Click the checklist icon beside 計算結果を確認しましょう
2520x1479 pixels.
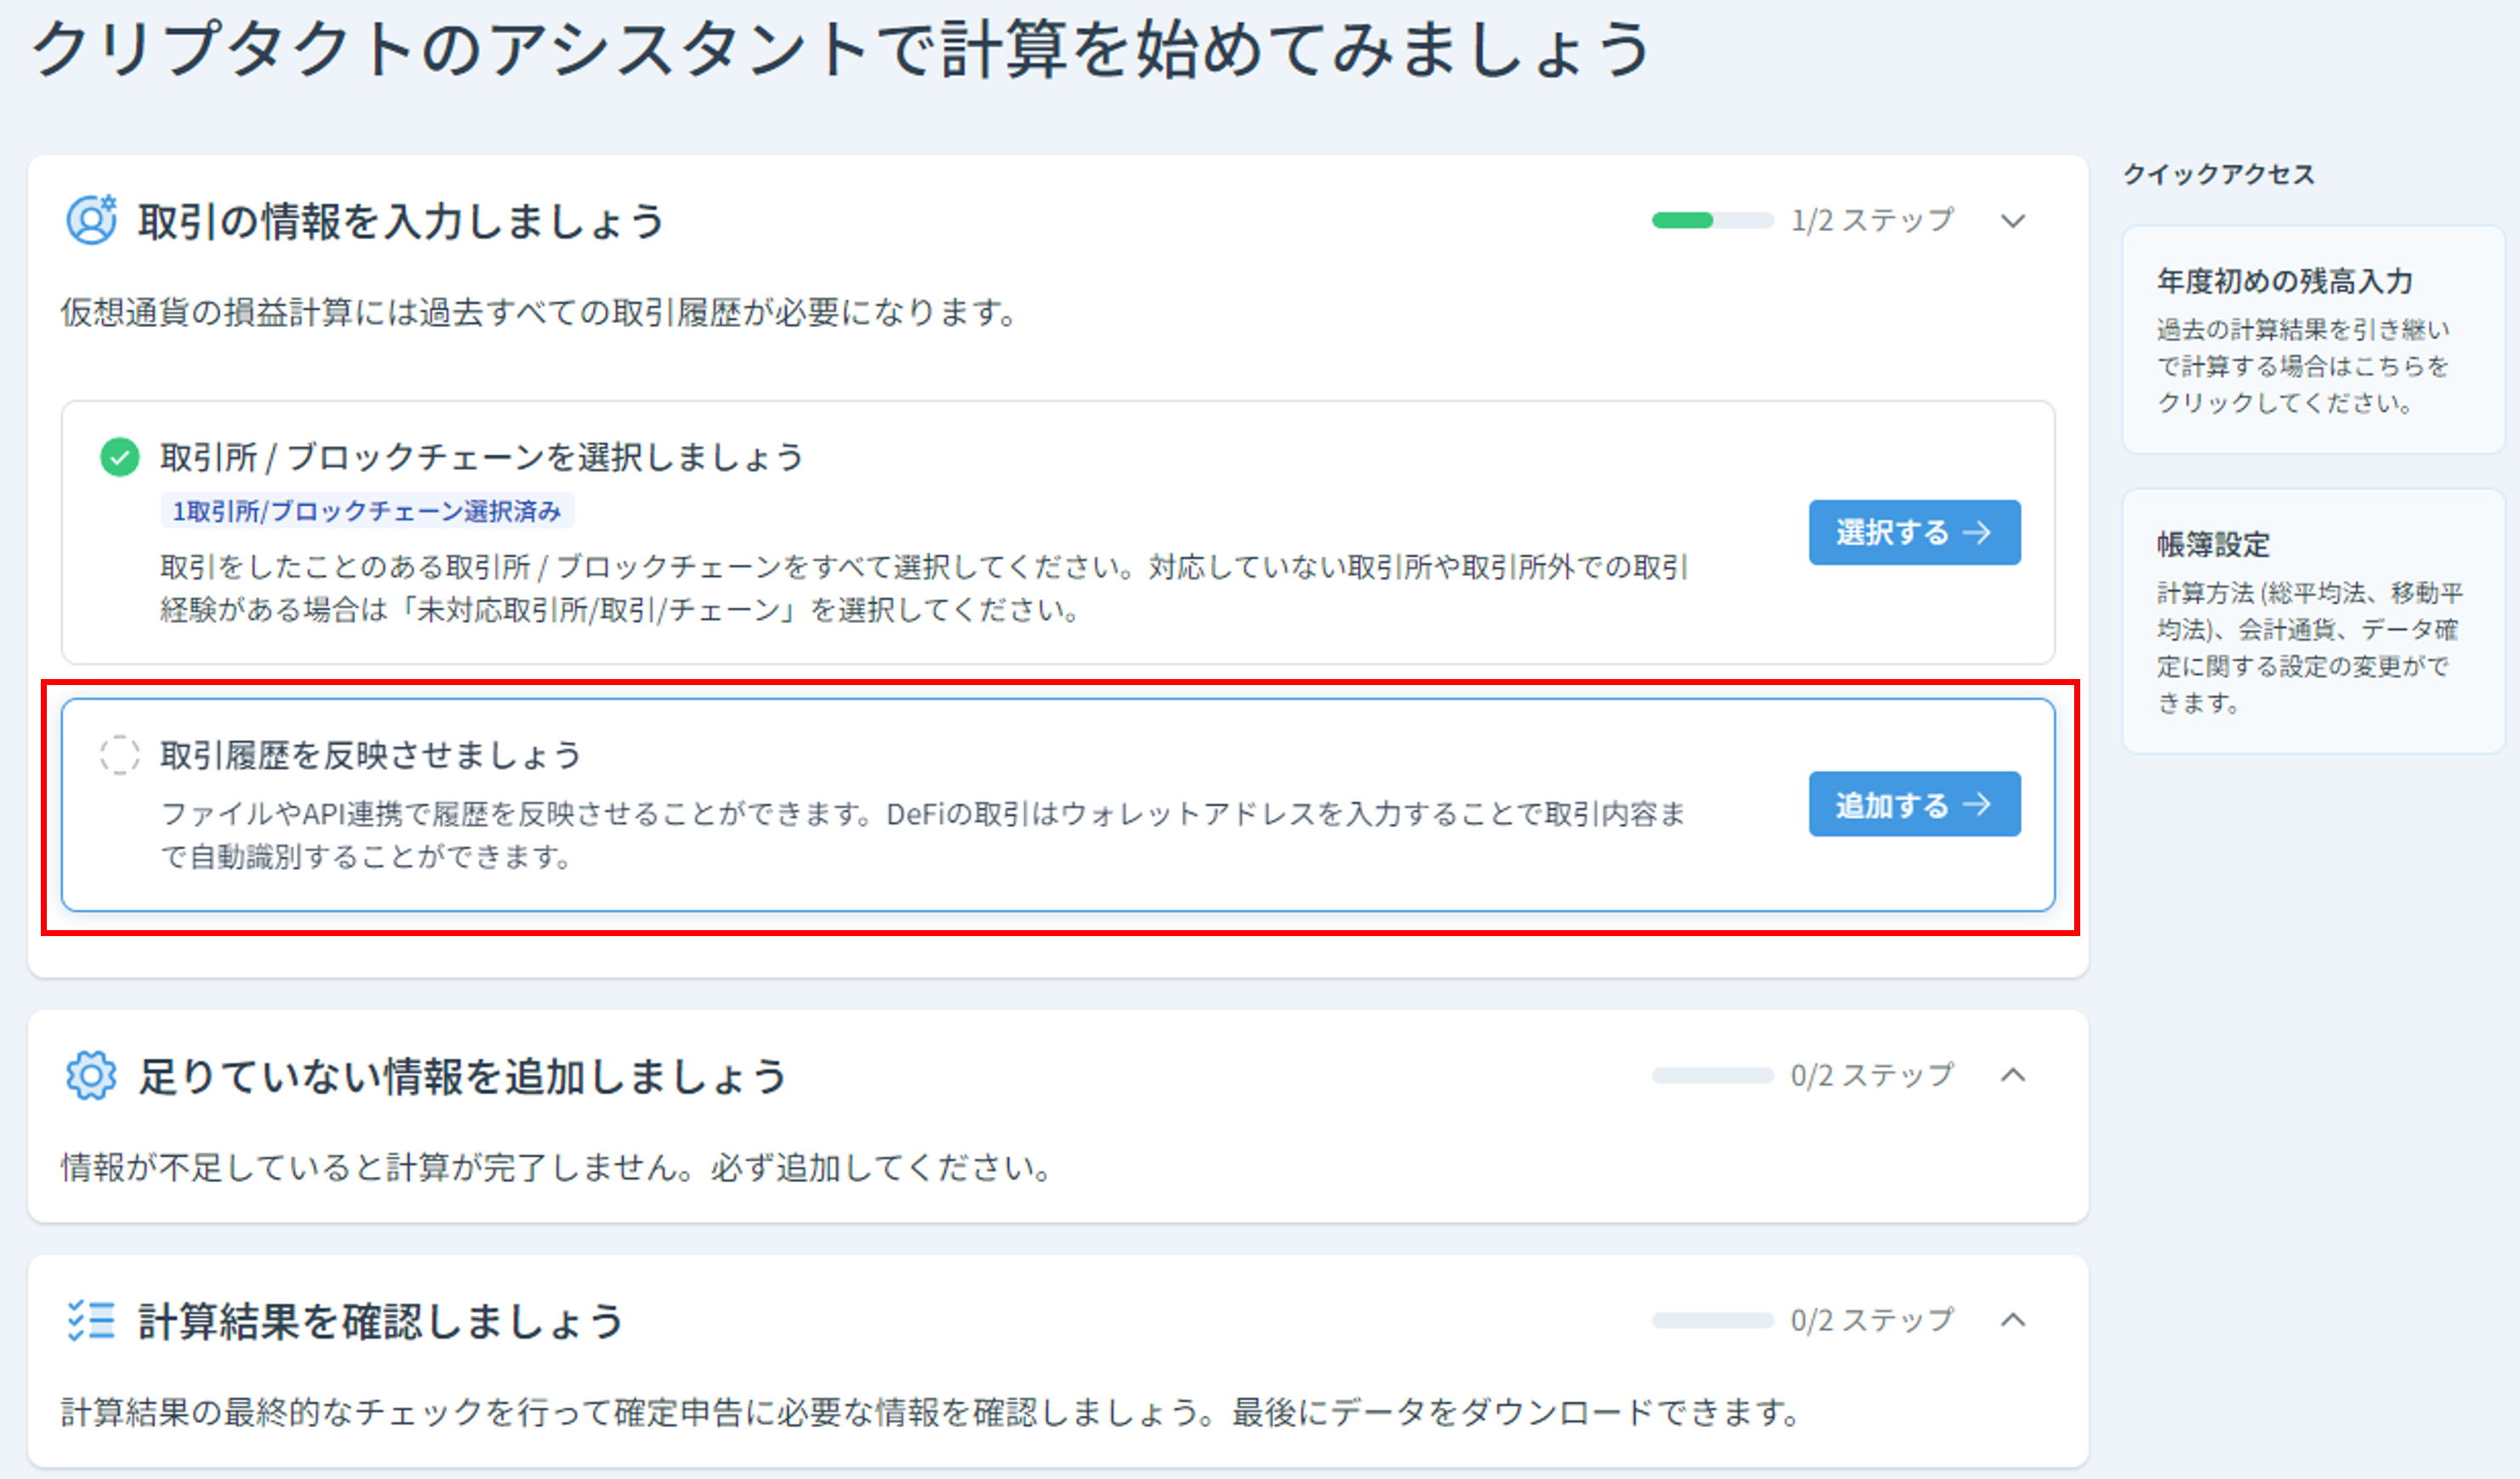tap(91, 1321)
